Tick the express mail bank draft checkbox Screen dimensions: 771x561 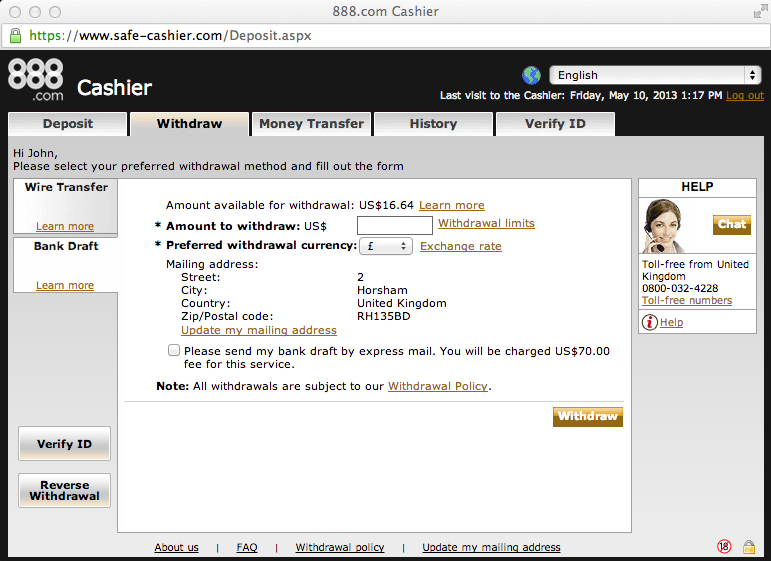174,350
